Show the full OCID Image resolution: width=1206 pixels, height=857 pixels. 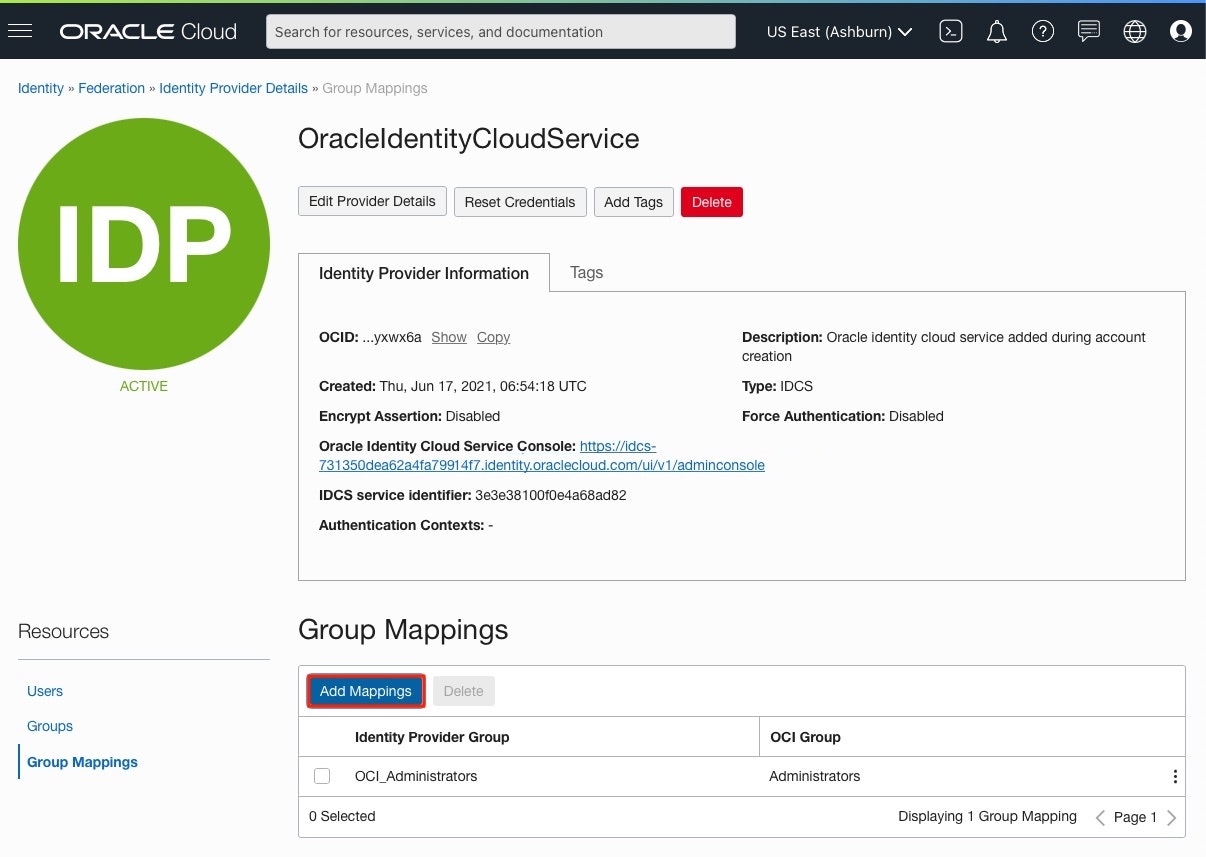point(449,337)
